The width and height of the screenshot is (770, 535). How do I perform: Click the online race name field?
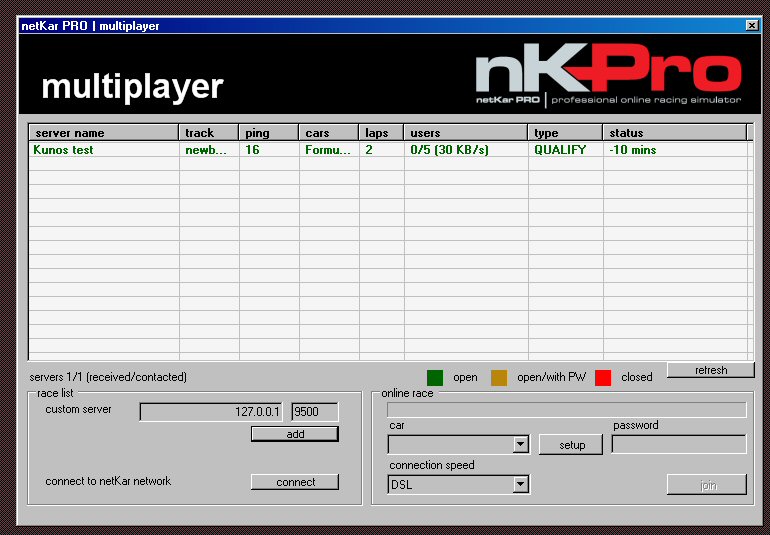(x=567, y=410)
